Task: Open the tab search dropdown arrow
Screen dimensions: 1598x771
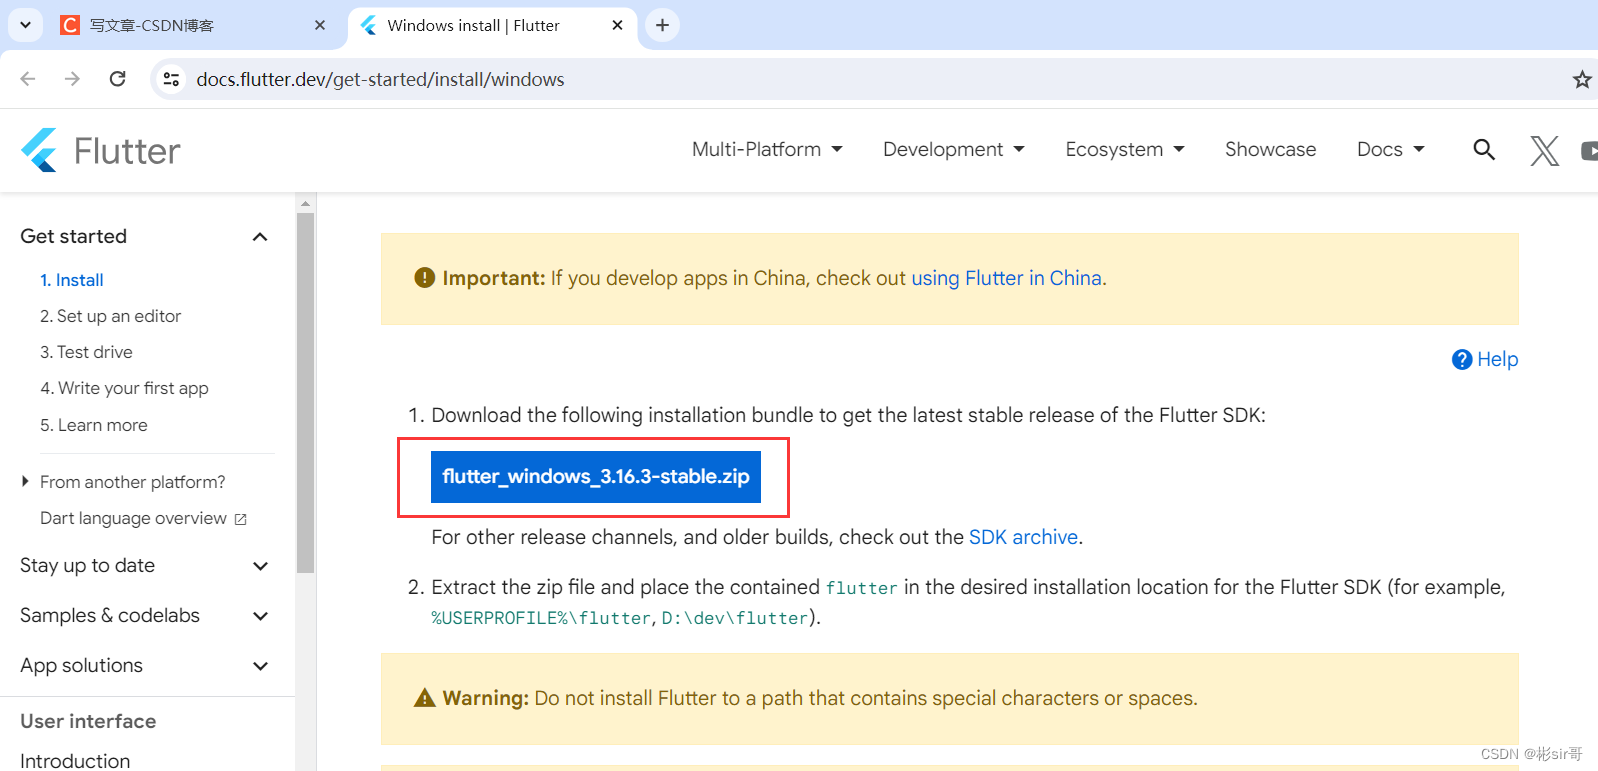Action: pos(25,25)
